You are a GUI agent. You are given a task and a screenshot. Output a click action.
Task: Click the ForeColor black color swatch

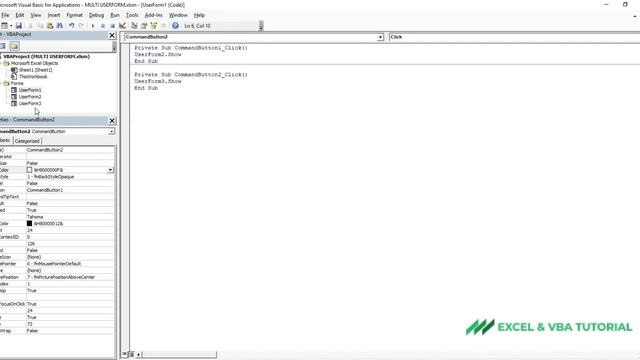29,223
